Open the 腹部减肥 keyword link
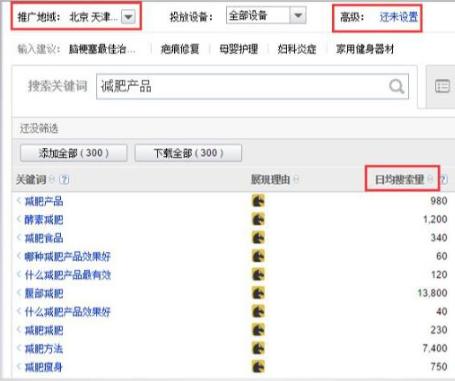 [44, 293]
